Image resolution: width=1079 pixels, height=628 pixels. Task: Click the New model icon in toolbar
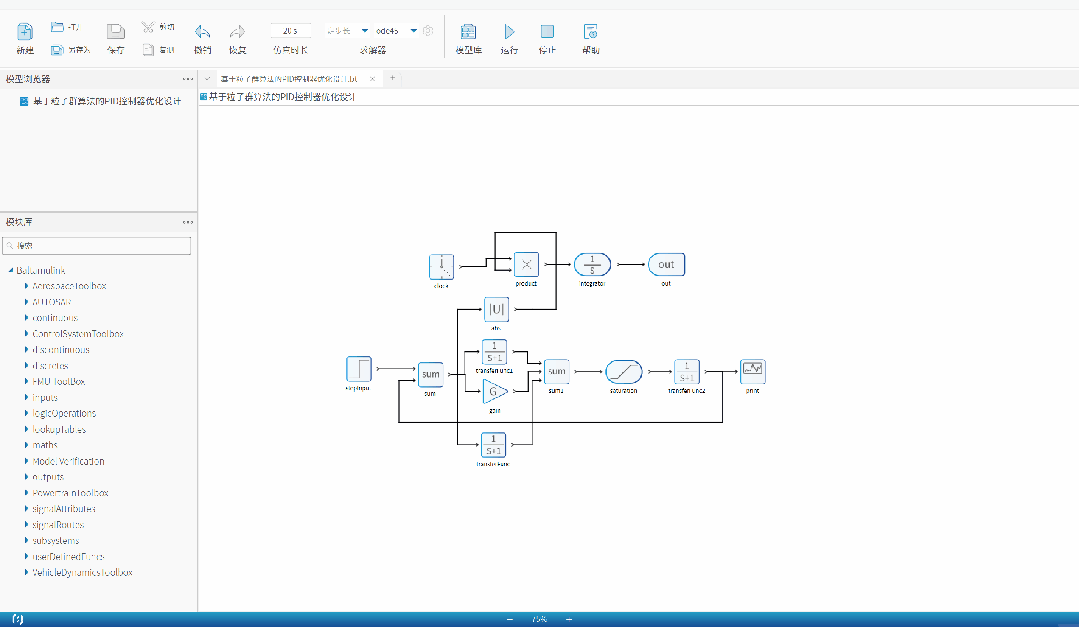point(25,32)
